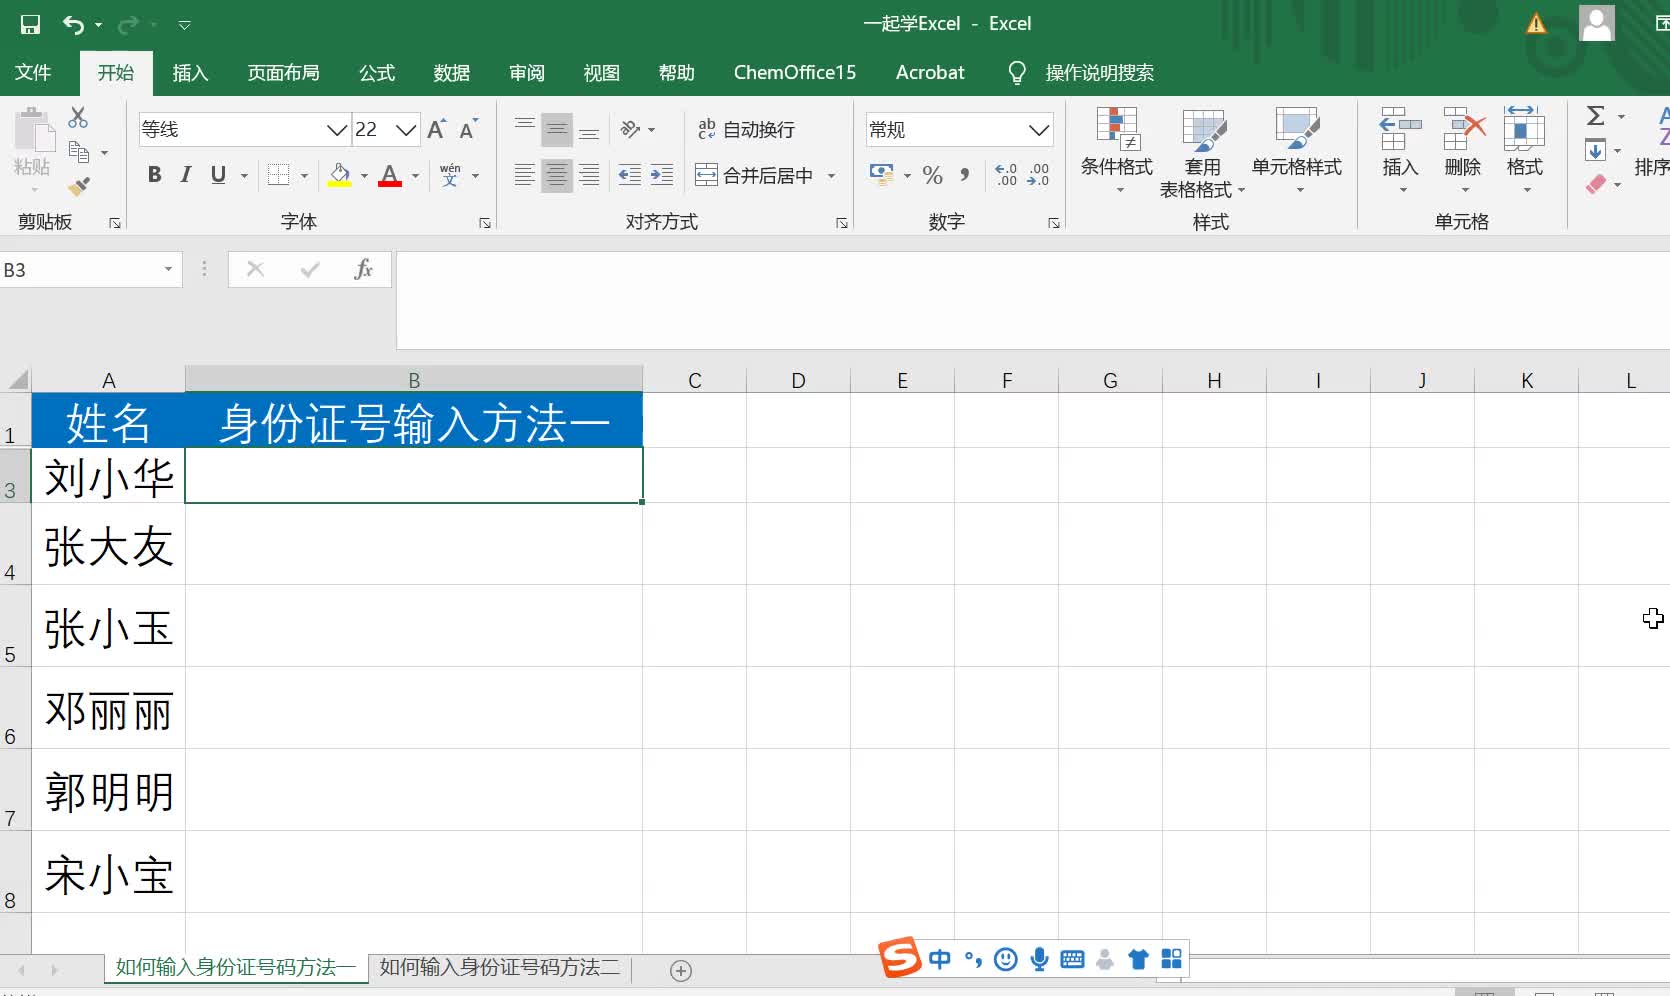The height and width of the screenshot is (996, 1670).
Task: Click the Copy icon in the clipboard group
Action: pos(79,152)
